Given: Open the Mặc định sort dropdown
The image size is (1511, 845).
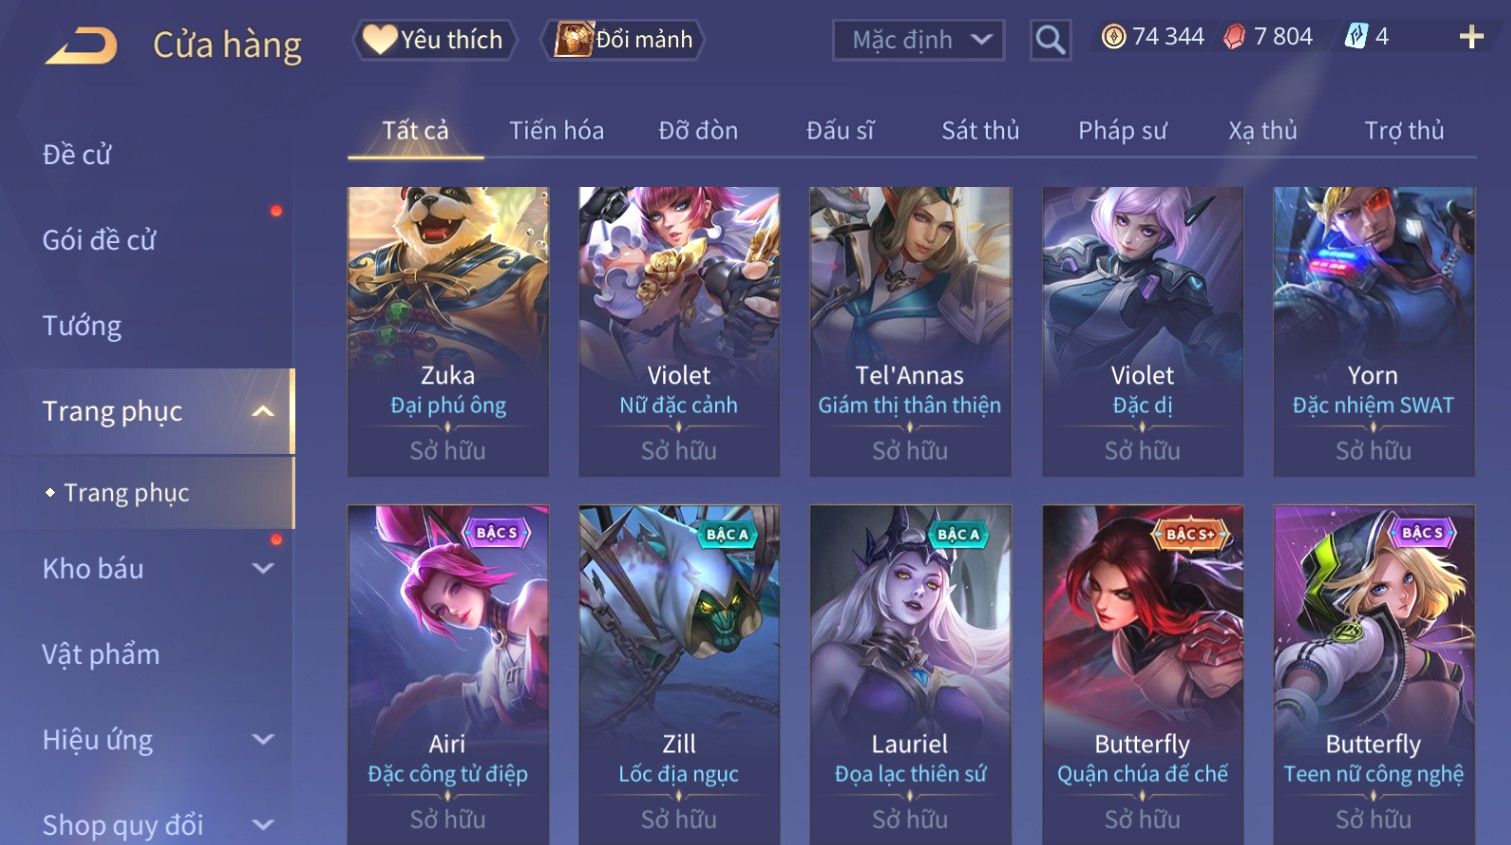Looking at the screenshot, I should click(x=918, y=40).
